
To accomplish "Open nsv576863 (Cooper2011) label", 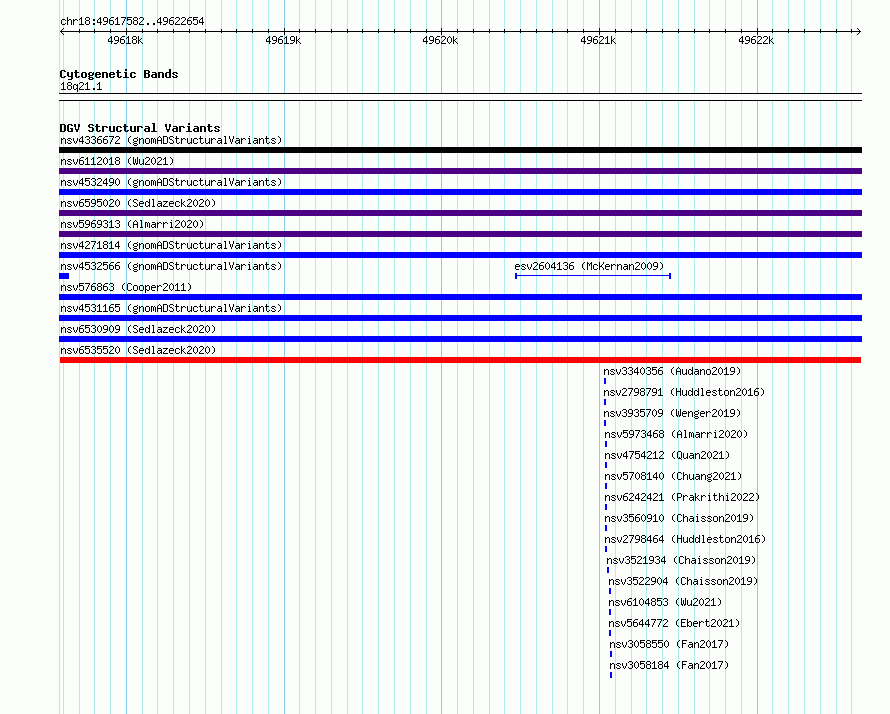I will coord(126,287).
